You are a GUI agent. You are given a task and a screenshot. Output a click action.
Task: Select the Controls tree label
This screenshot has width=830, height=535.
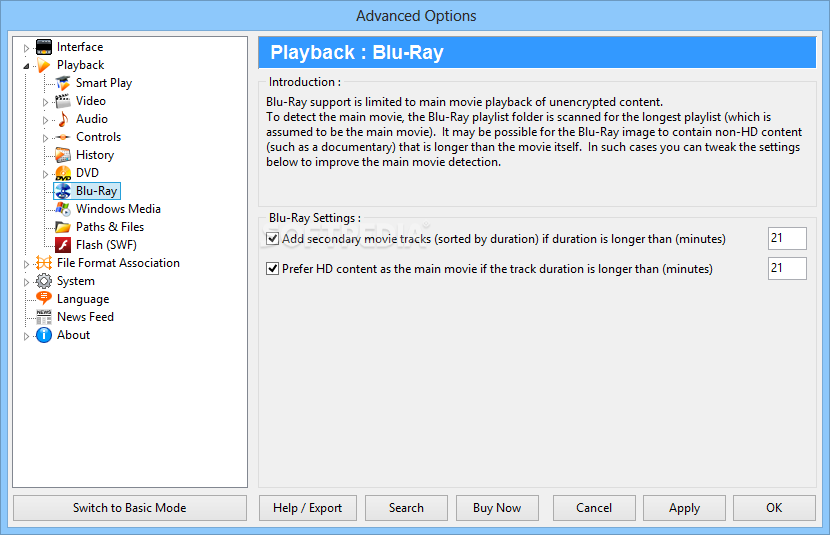coord(98,137)
